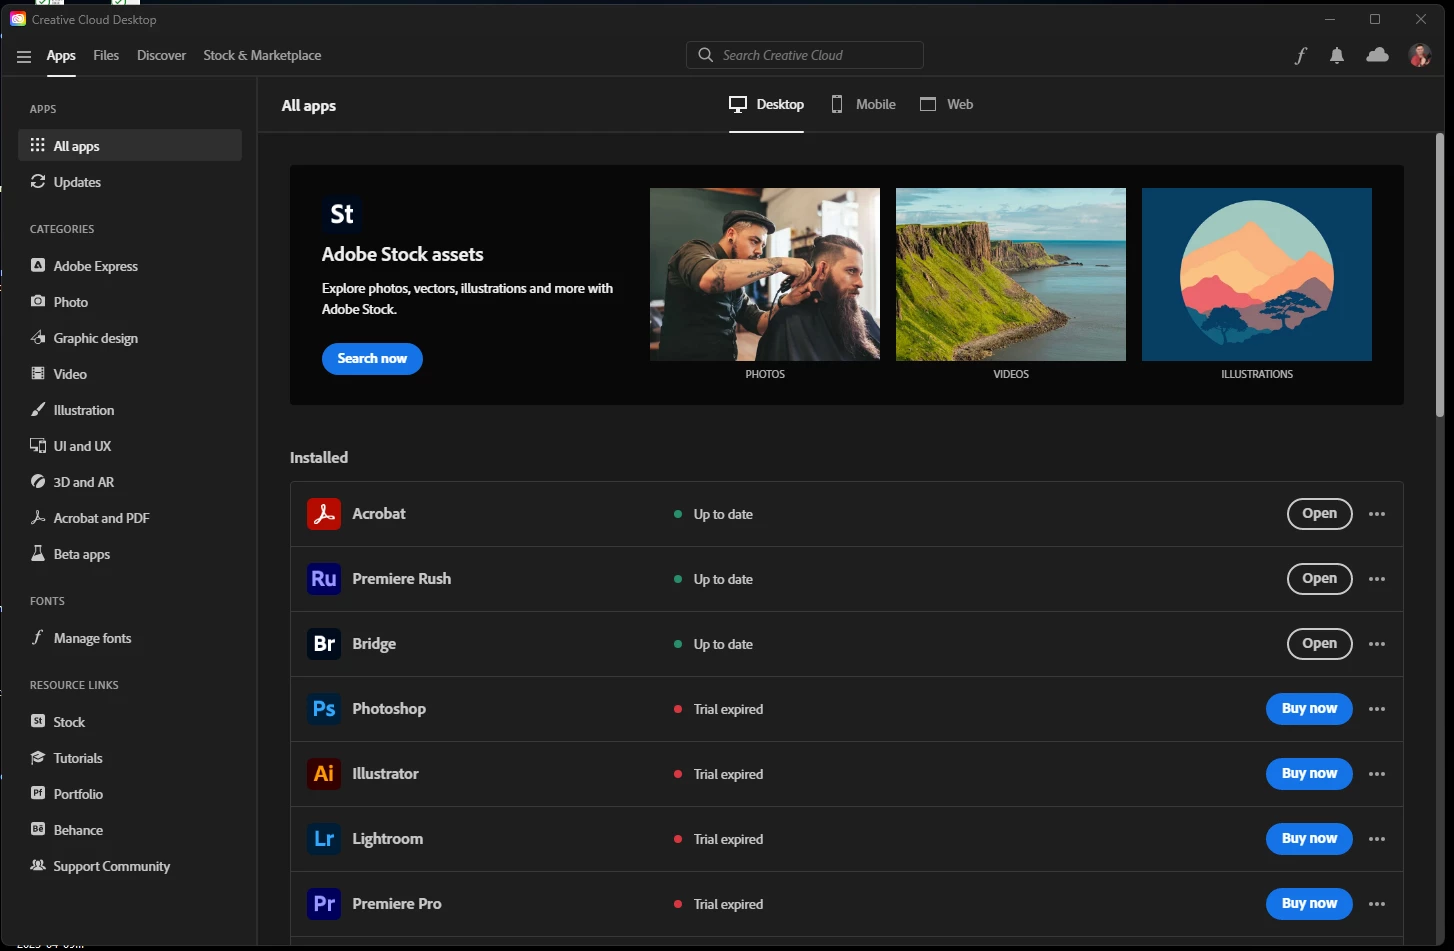Open the user profile avatar
The width and height of the screenshot is (1454, 951).
[x=1420, y=55]
